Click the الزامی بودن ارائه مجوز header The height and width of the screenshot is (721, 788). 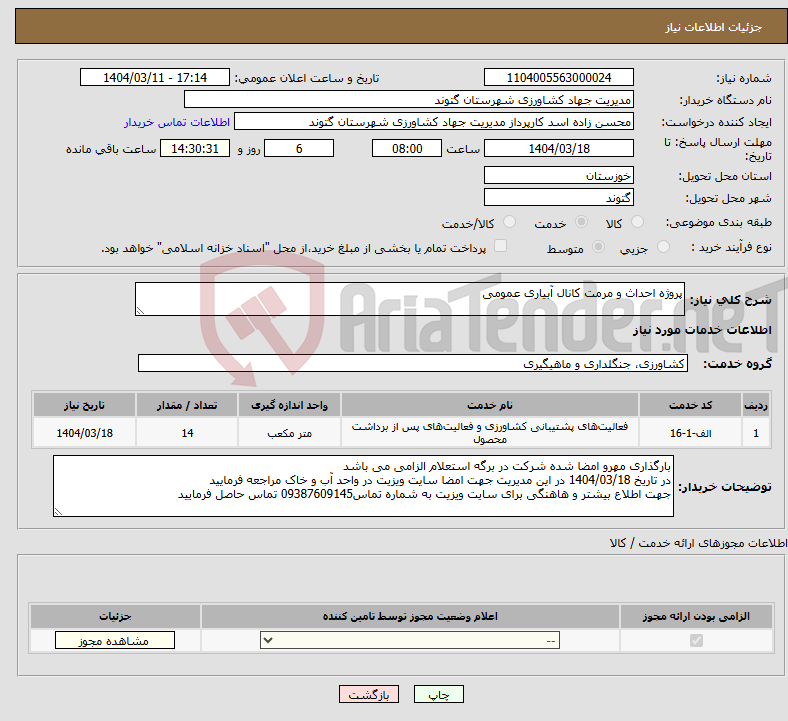696,616
